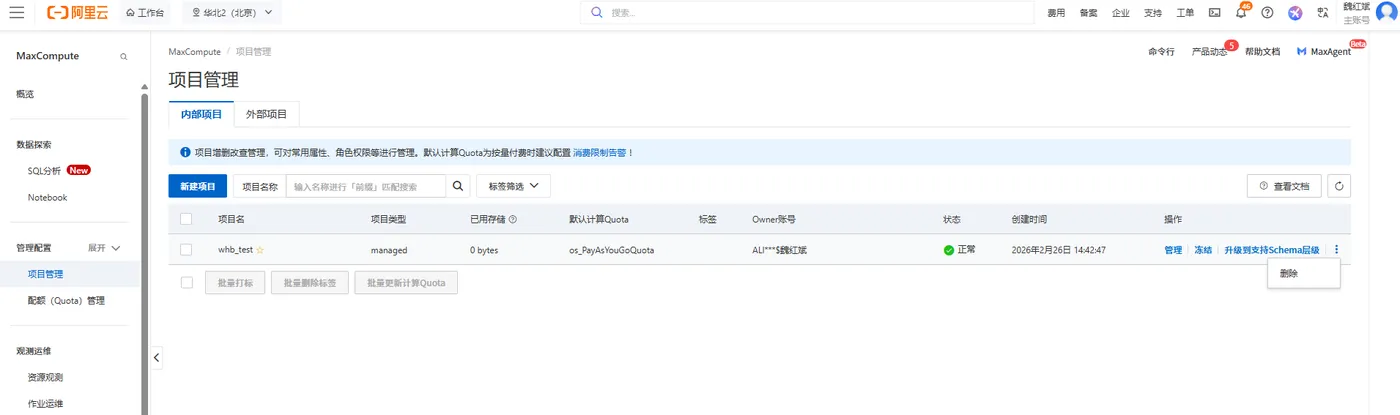Switch to the 外部项目 tab
This screenshot has width=1400, height=415.
266,114
